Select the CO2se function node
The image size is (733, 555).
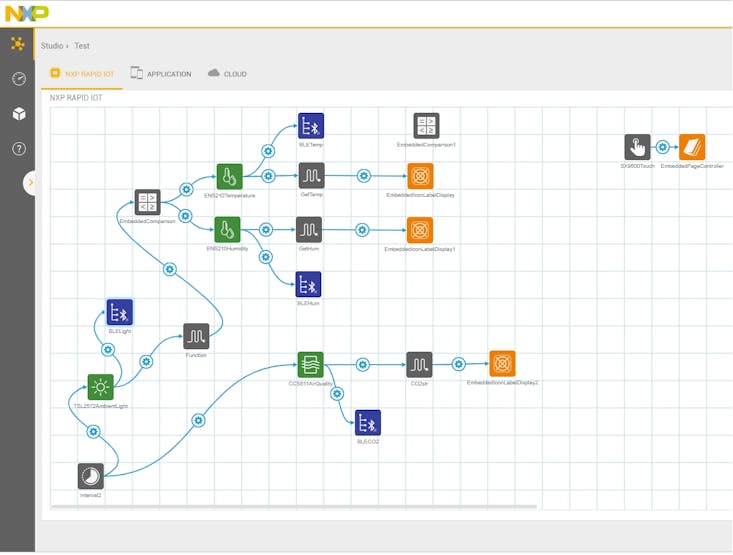click(x=419, y=365)
